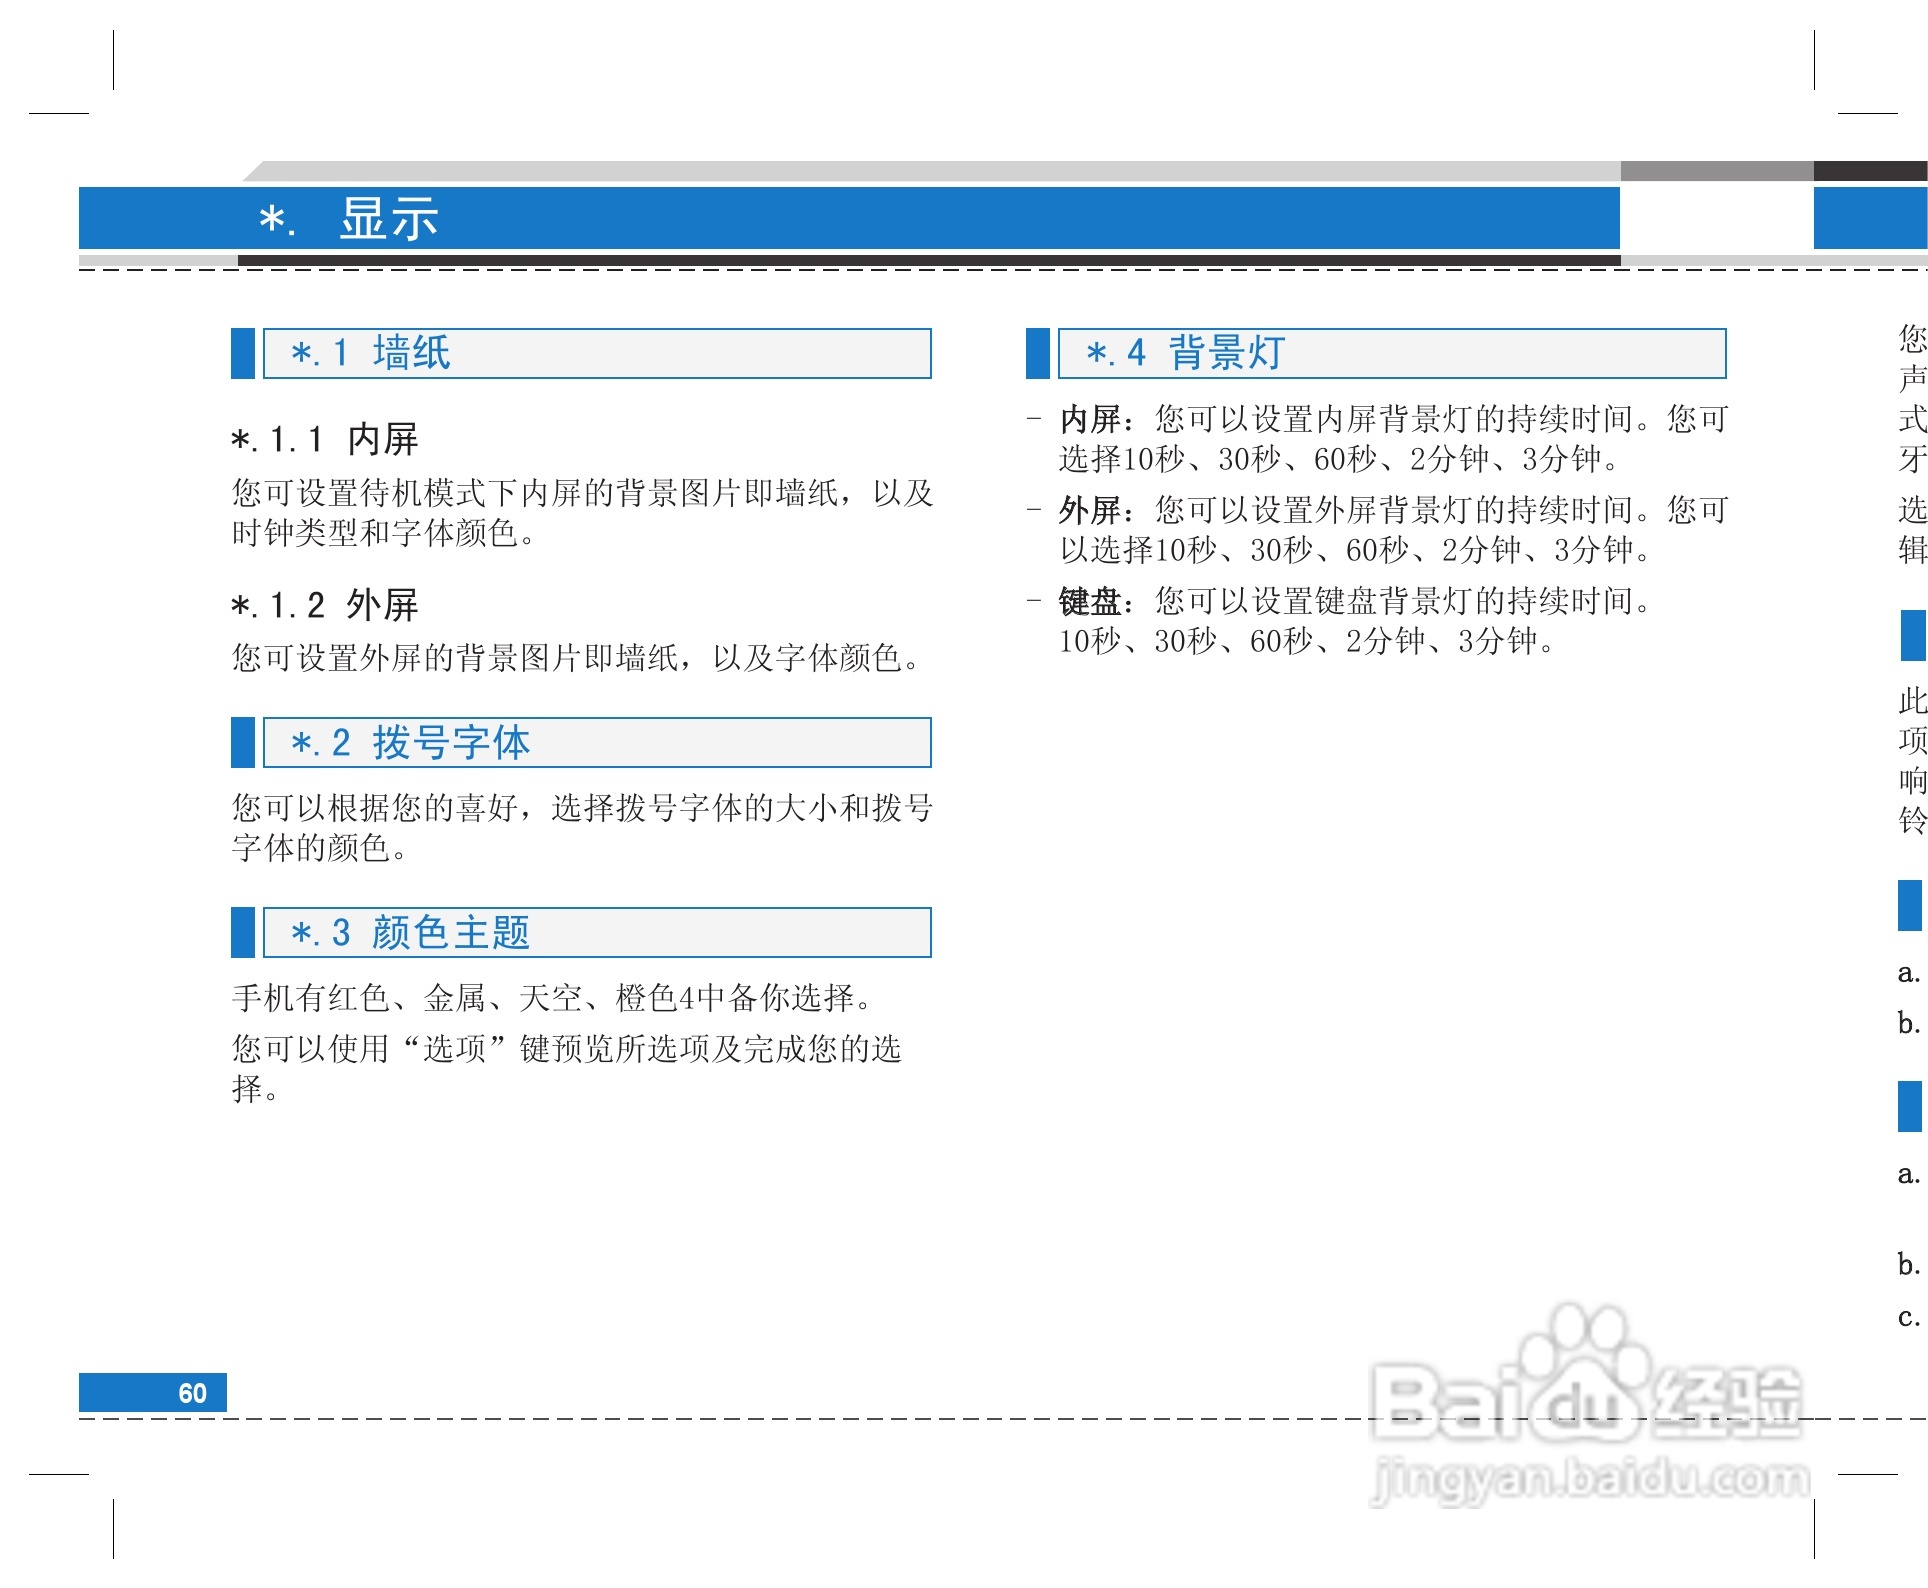Expand the *.4 背景灯 section header
The width and height of the screenshot is (1928, 1588).
click(1390, 352)
